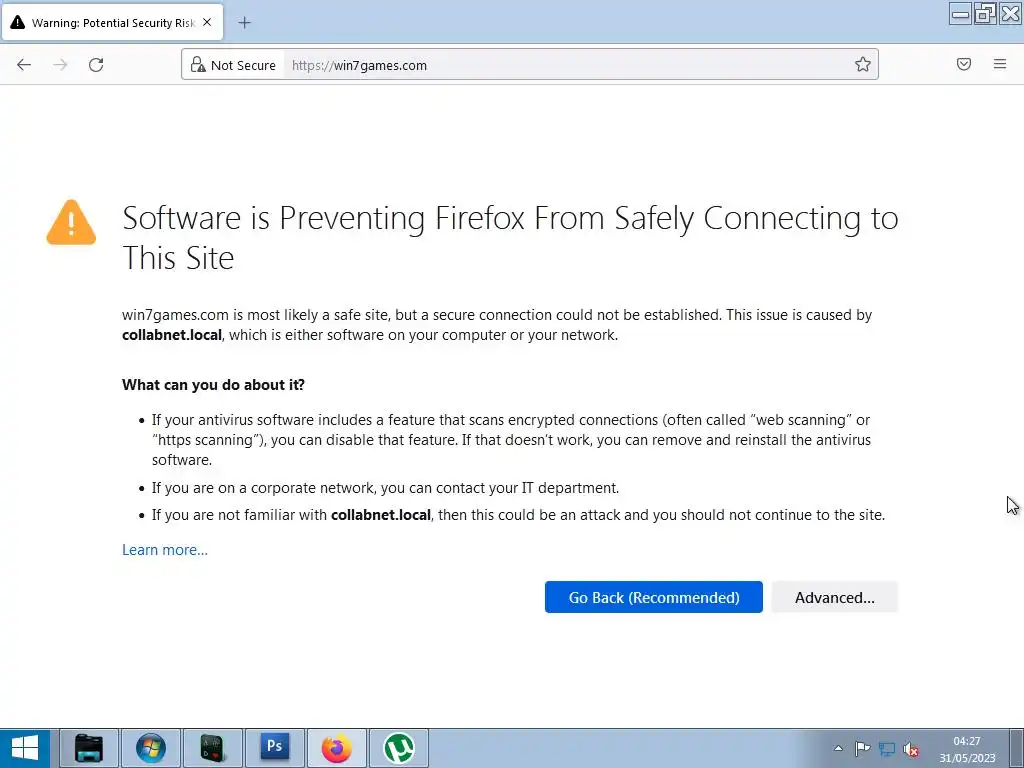Open the games taskbar icon
This screenshot has width=1024, height=768.
tap(213, 748)
